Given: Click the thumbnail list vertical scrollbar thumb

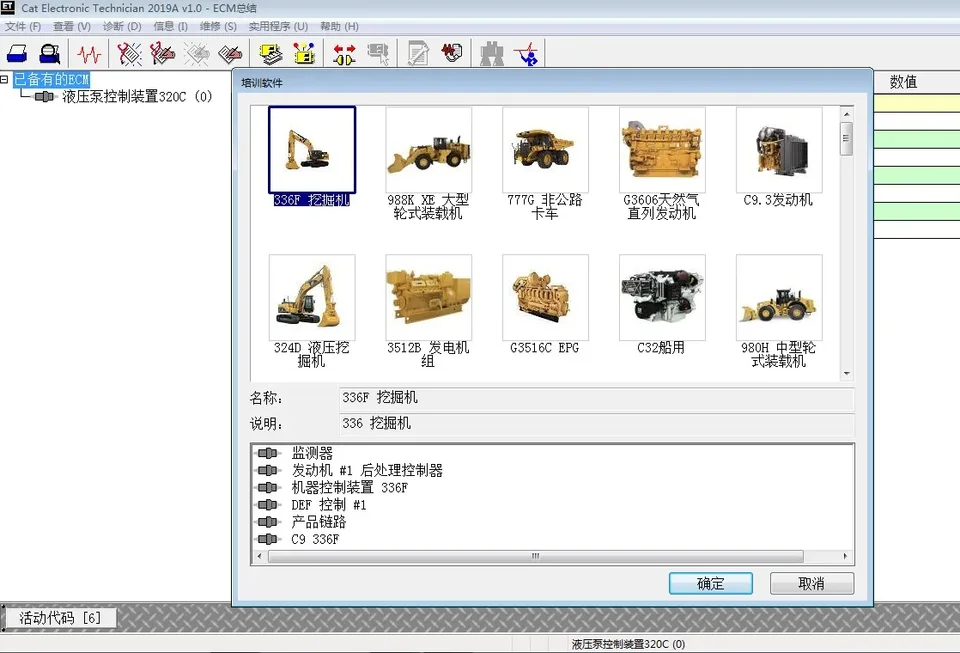Looking at the screenshot, I should (847, 138).
